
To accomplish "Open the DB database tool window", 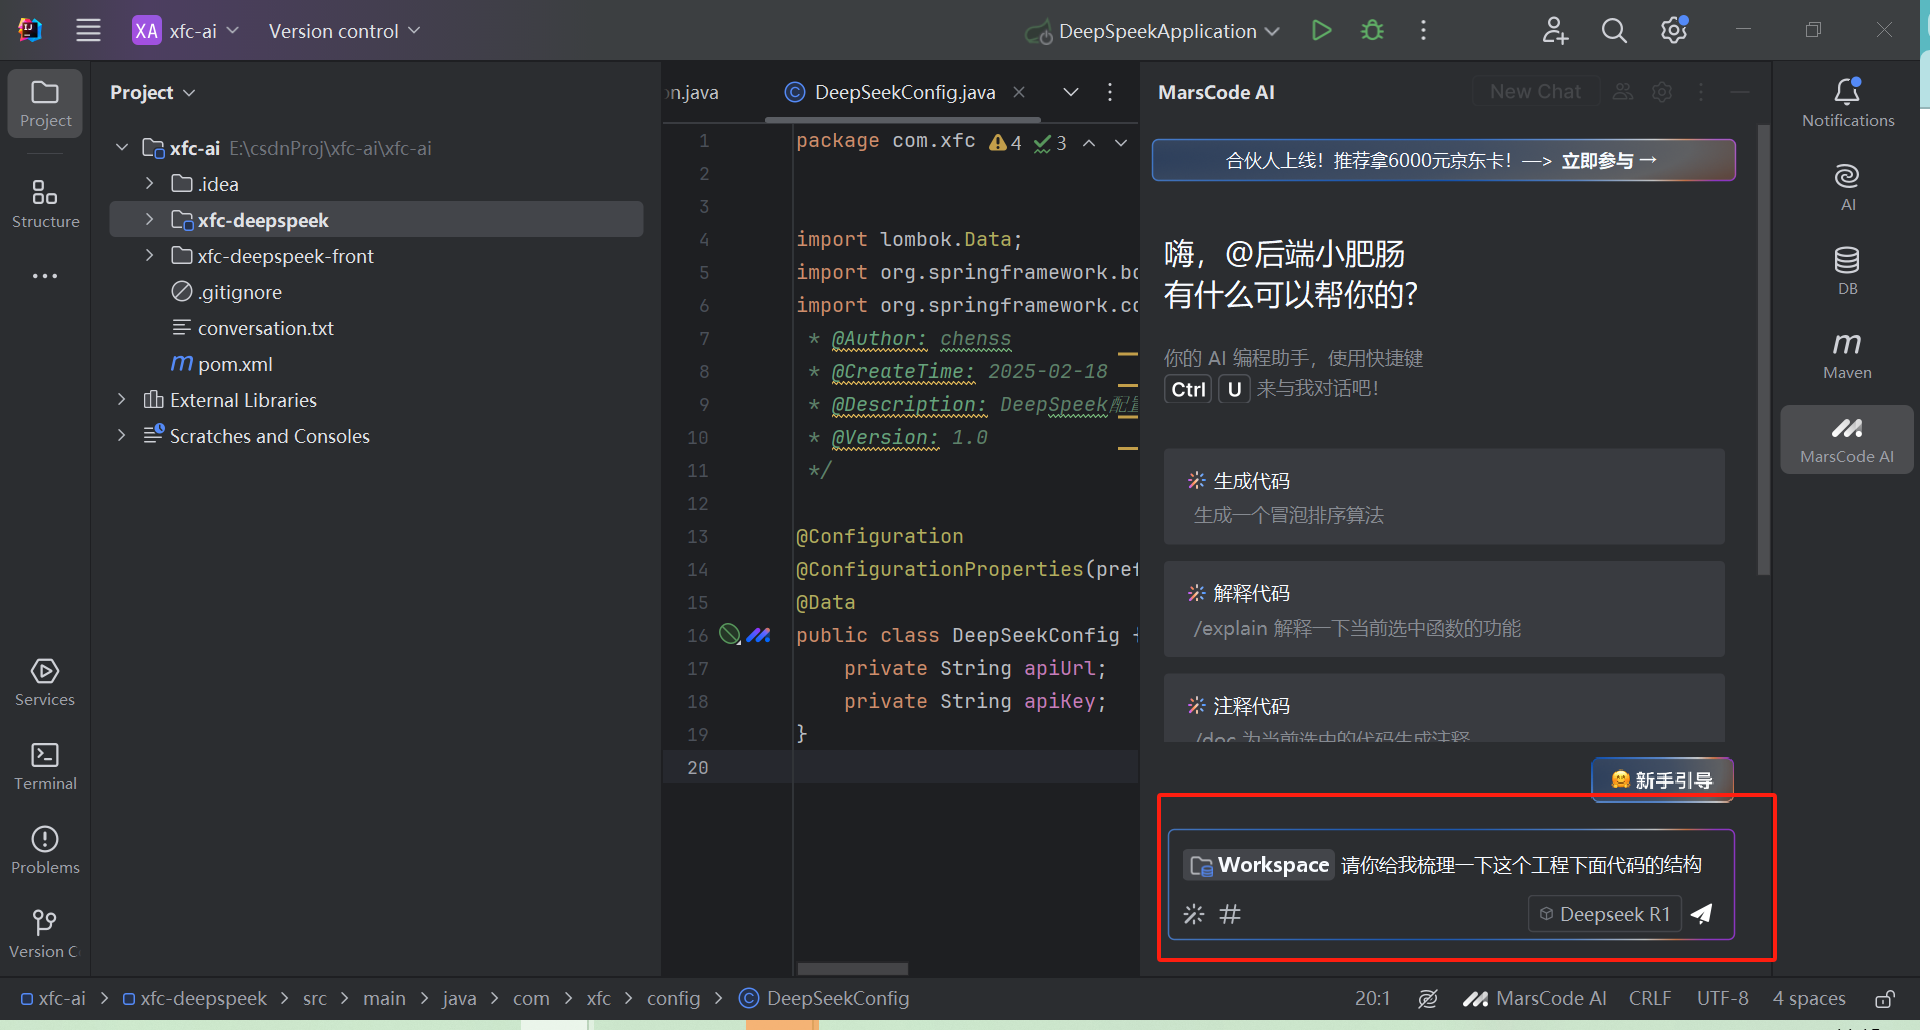I will pos(1847,271).
